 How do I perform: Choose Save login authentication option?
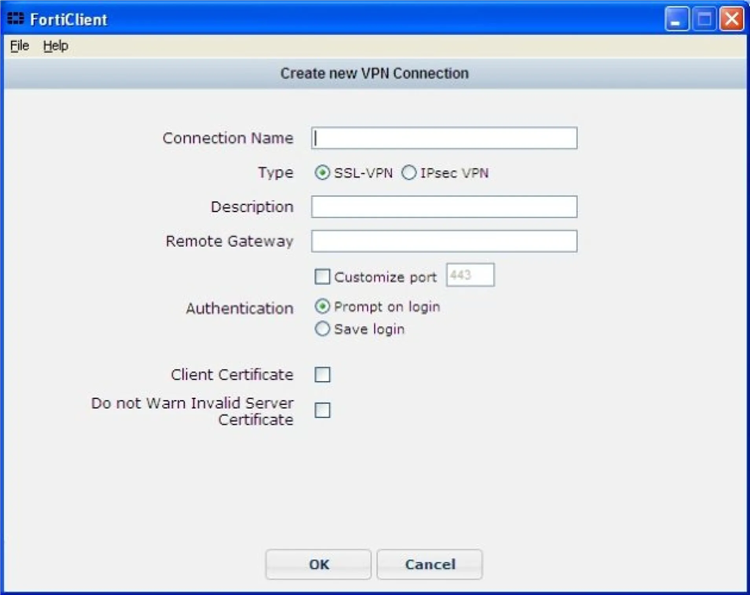point(322,329)
